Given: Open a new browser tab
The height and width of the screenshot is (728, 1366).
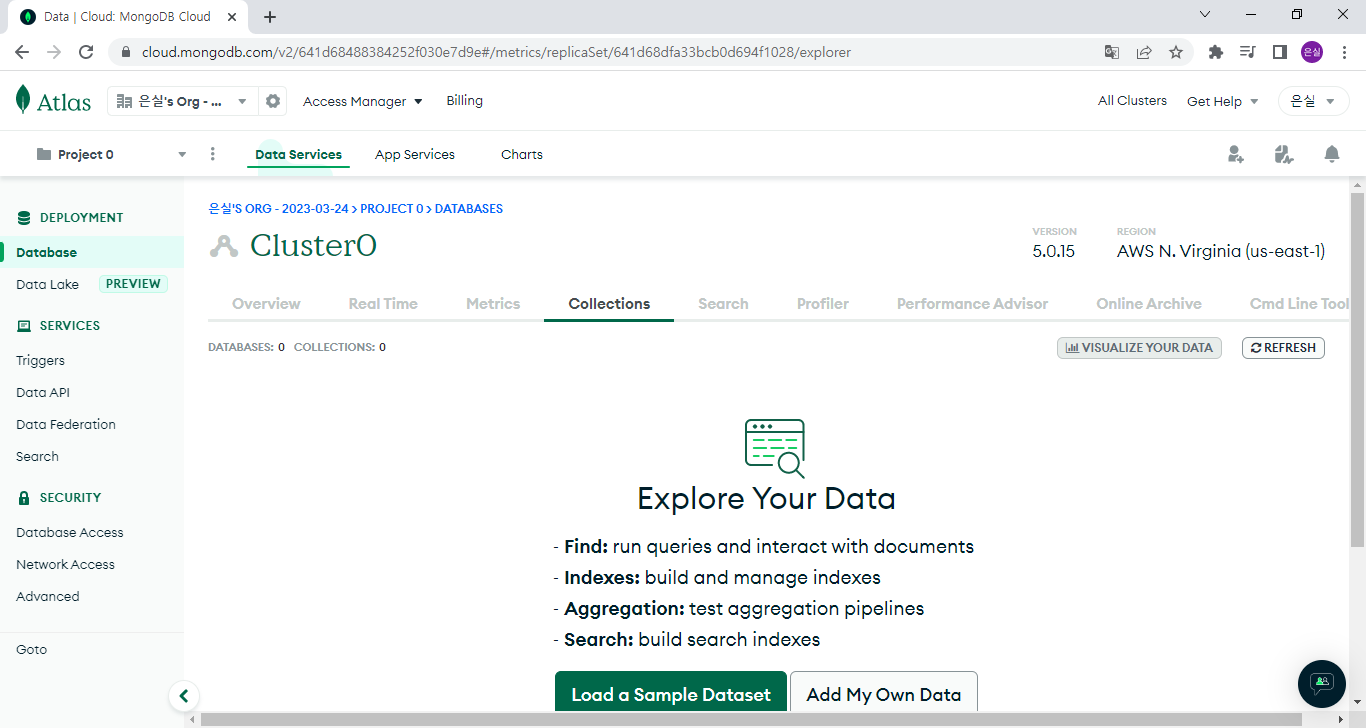Looking at the screenshot, I should coord(270,17).
